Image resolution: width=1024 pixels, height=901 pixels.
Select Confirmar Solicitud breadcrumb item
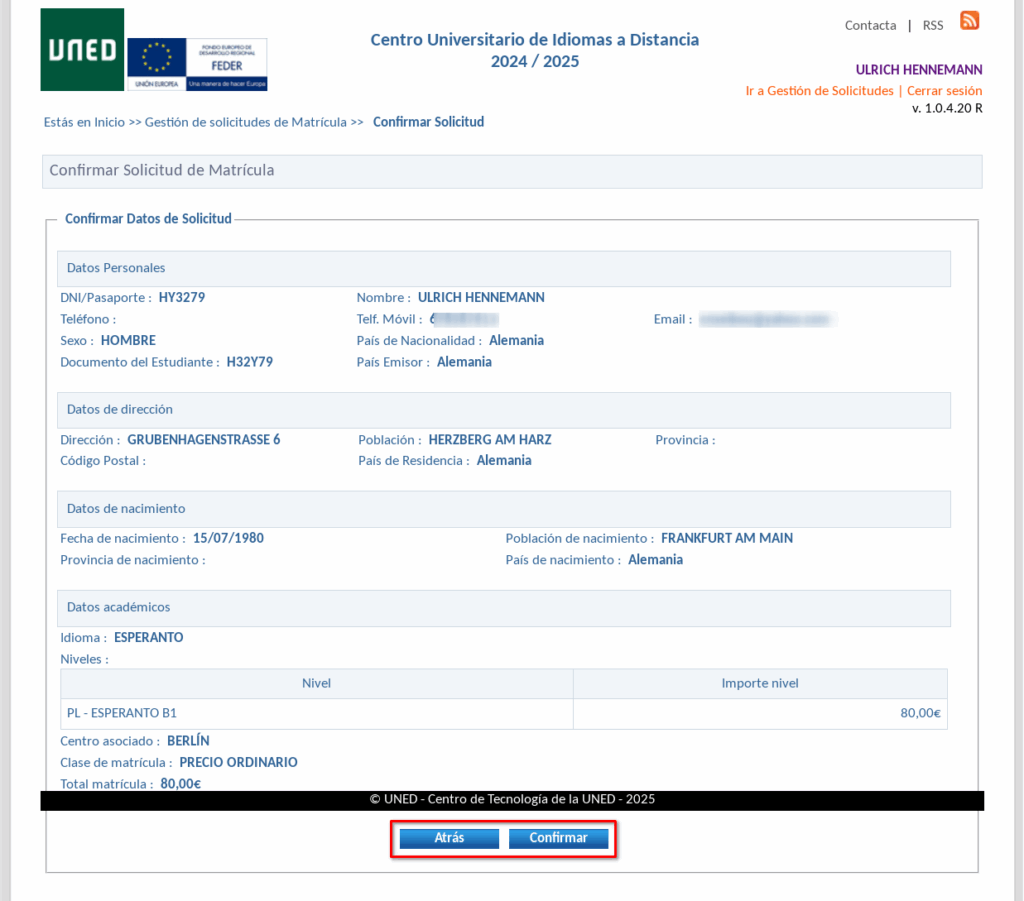tap(428, 122)
